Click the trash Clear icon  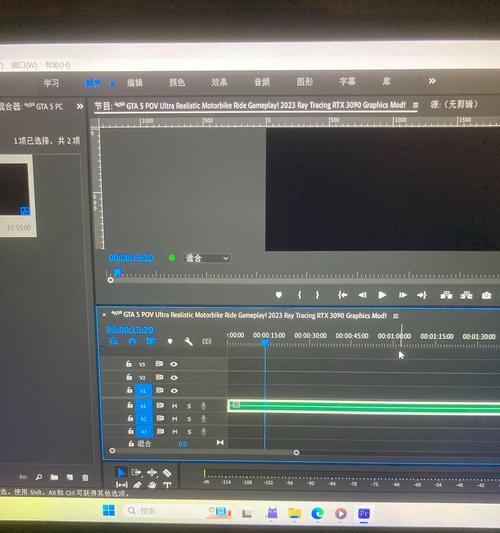click(85, 477)
